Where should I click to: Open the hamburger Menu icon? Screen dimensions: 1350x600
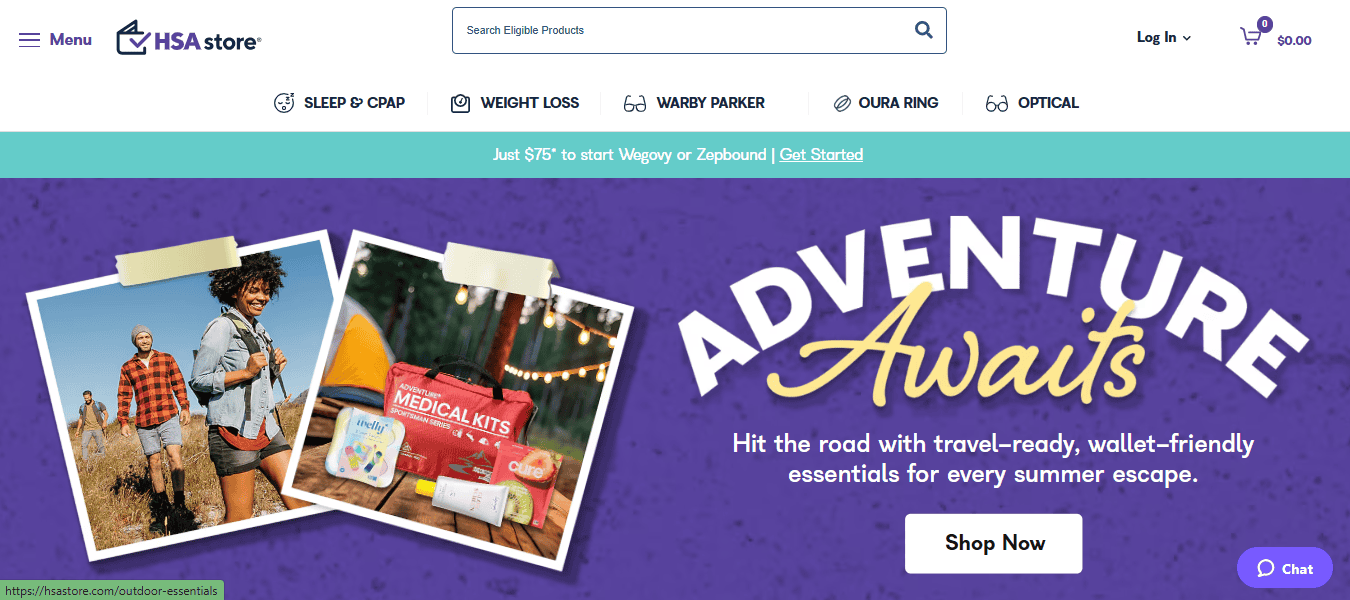pos(29,40)
